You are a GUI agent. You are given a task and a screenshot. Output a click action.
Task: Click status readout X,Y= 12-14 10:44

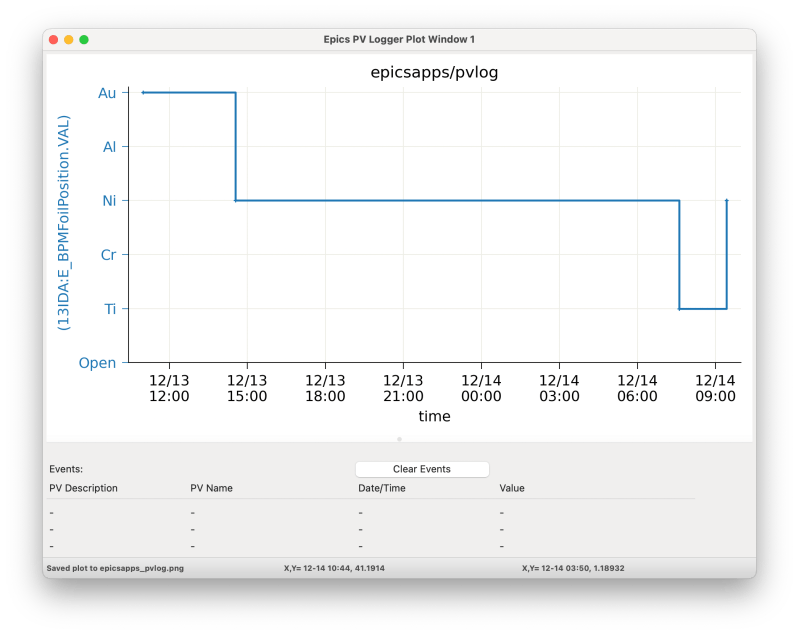[334, 568]
